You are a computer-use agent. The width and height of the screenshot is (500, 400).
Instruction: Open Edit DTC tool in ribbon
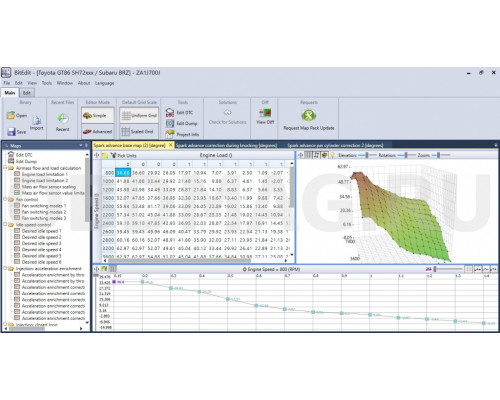click(x=179, y=113)
